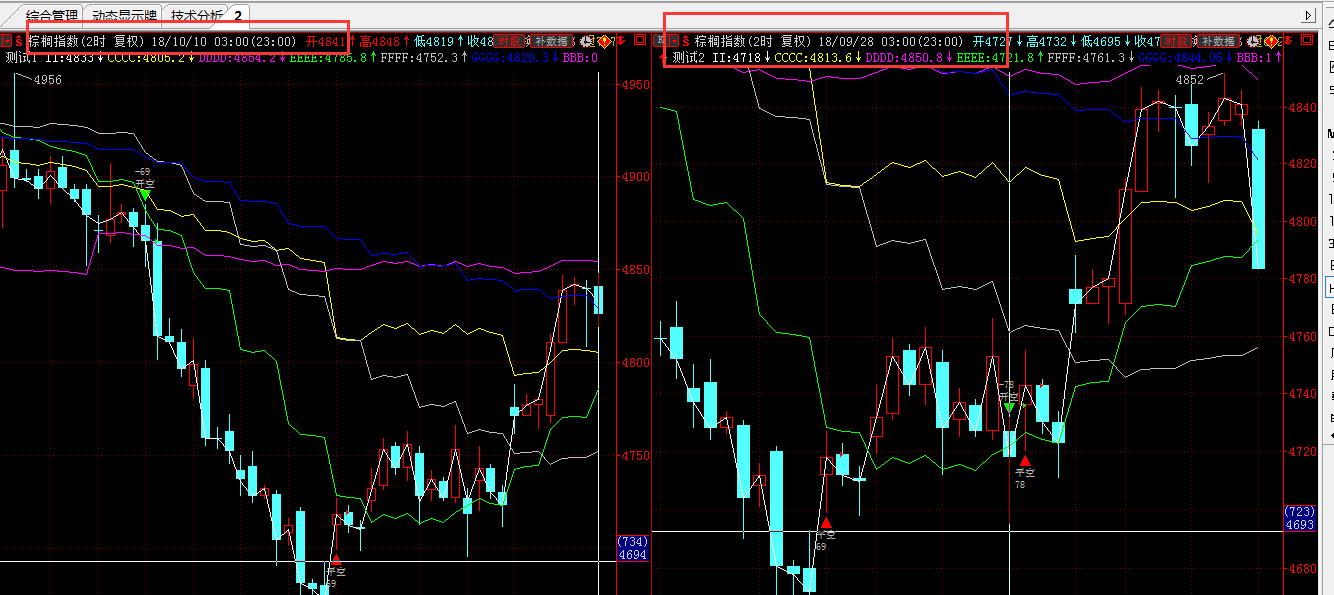
Task: Open the 动态显示牌 tab
Action: pyautogui.click(x=124, y=15)
